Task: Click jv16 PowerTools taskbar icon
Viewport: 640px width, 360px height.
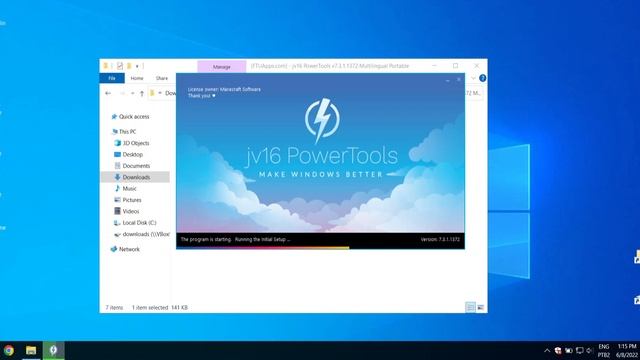Action: tap(53, 350)
